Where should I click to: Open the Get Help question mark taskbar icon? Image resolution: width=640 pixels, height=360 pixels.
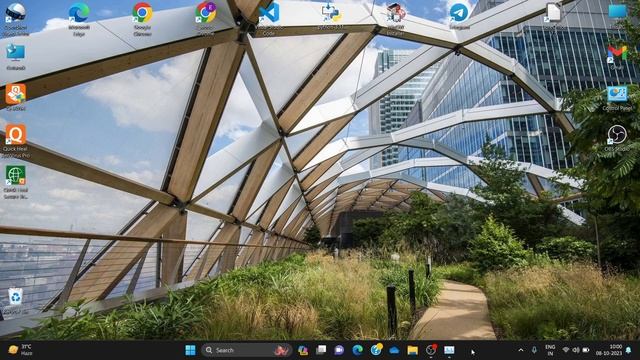pyautogui.click(x=376, y=350)
